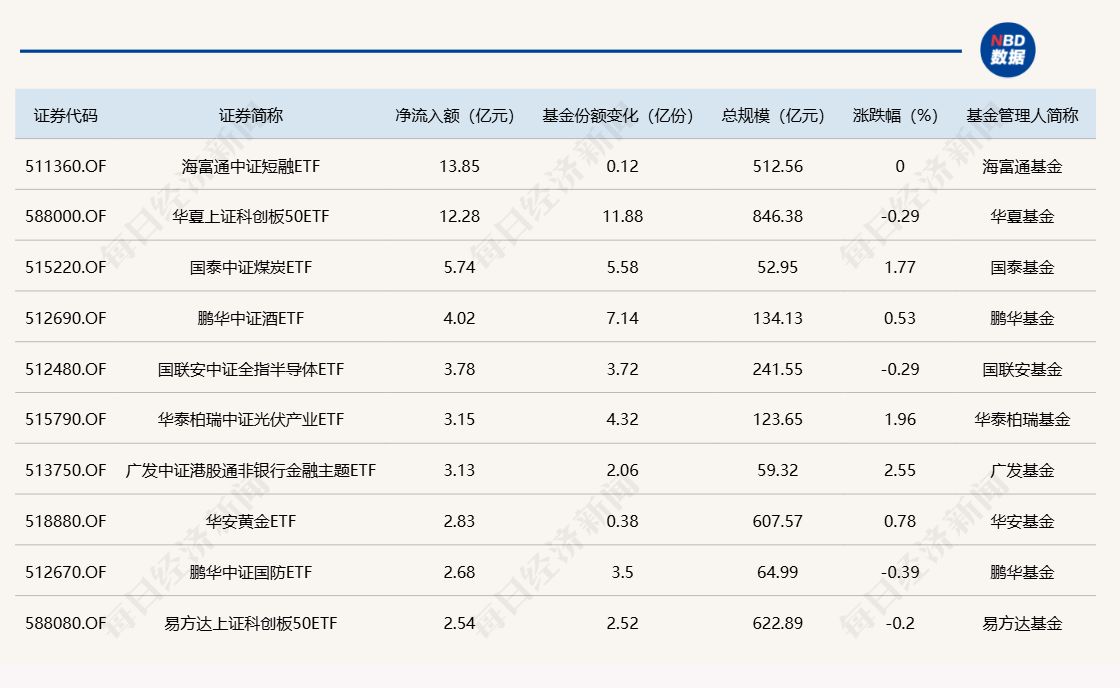
Task: Click fund name 海富通中证短融ETF
Action: point(251,166)
